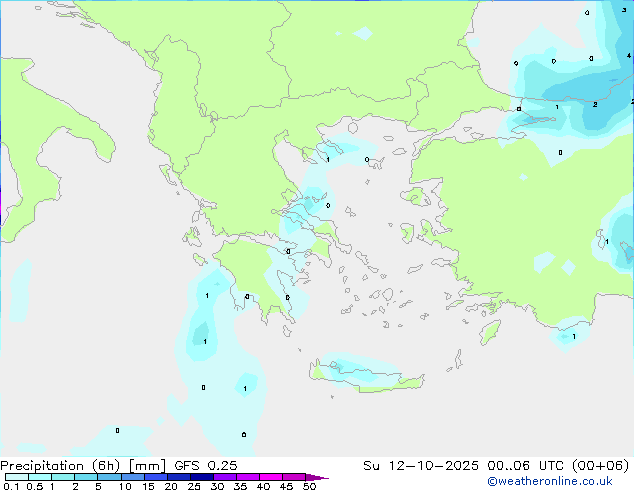Click the '35' legend scale label
The width and height of the screenshot is (634, 490).
240,486
